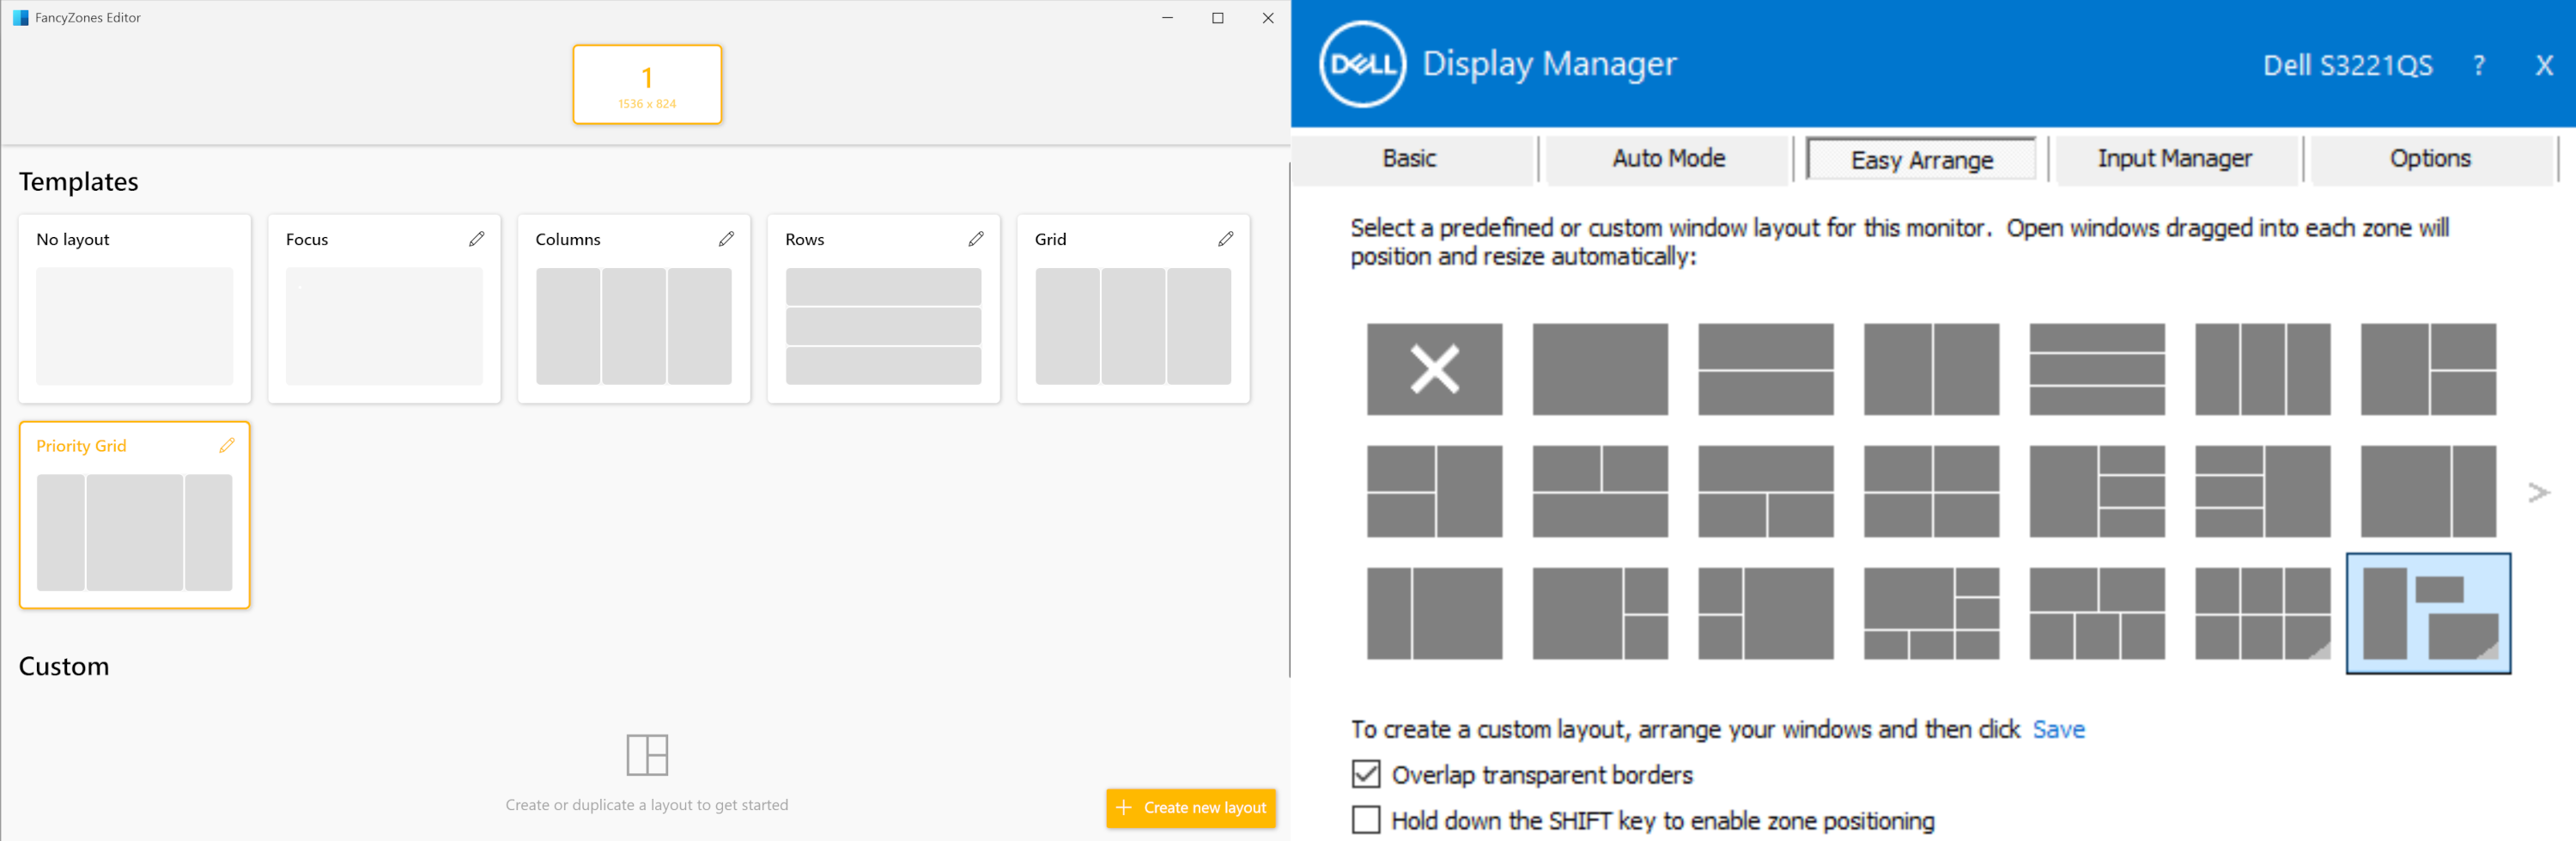The height and width of the screenshot is (841, 2576).
Task: Open the Input Manager tab
Action: 2174,159
